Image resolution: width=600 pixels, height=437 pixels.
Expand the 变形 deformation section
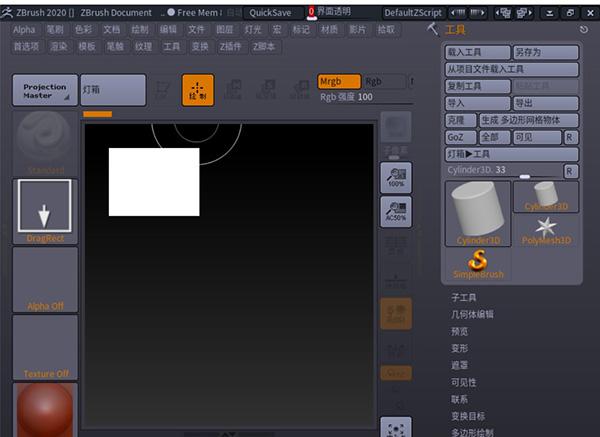pos(459,348)
